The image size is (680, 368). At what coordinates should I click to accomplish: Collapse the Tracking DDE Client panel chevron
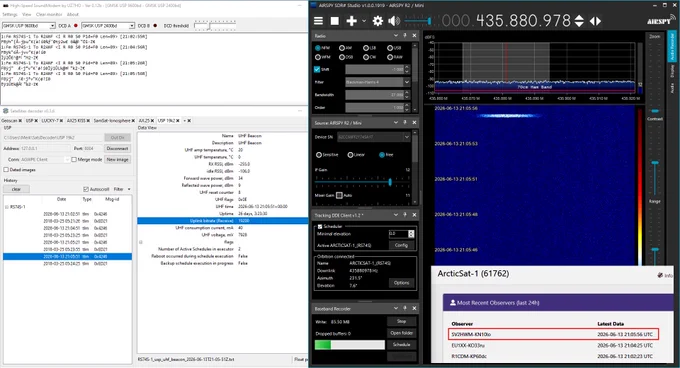(x=396, y=215)
